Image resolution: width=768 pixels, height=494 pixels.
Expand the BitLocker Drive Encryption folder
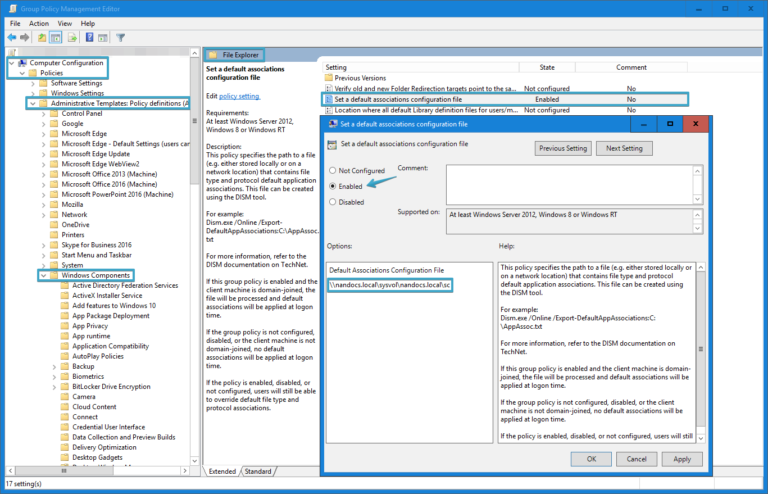click(54, 386)
